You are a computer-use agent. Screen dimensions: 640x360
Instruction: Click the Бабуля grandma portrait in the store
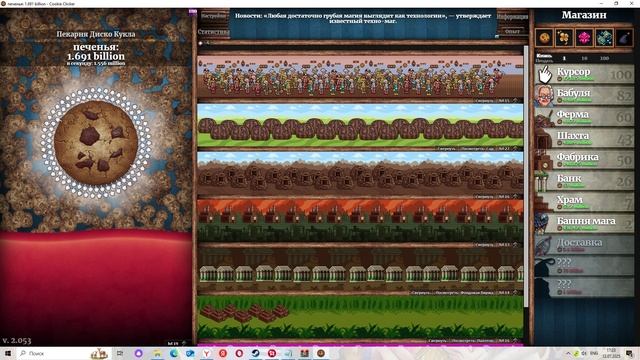click(x=544, y=96)
